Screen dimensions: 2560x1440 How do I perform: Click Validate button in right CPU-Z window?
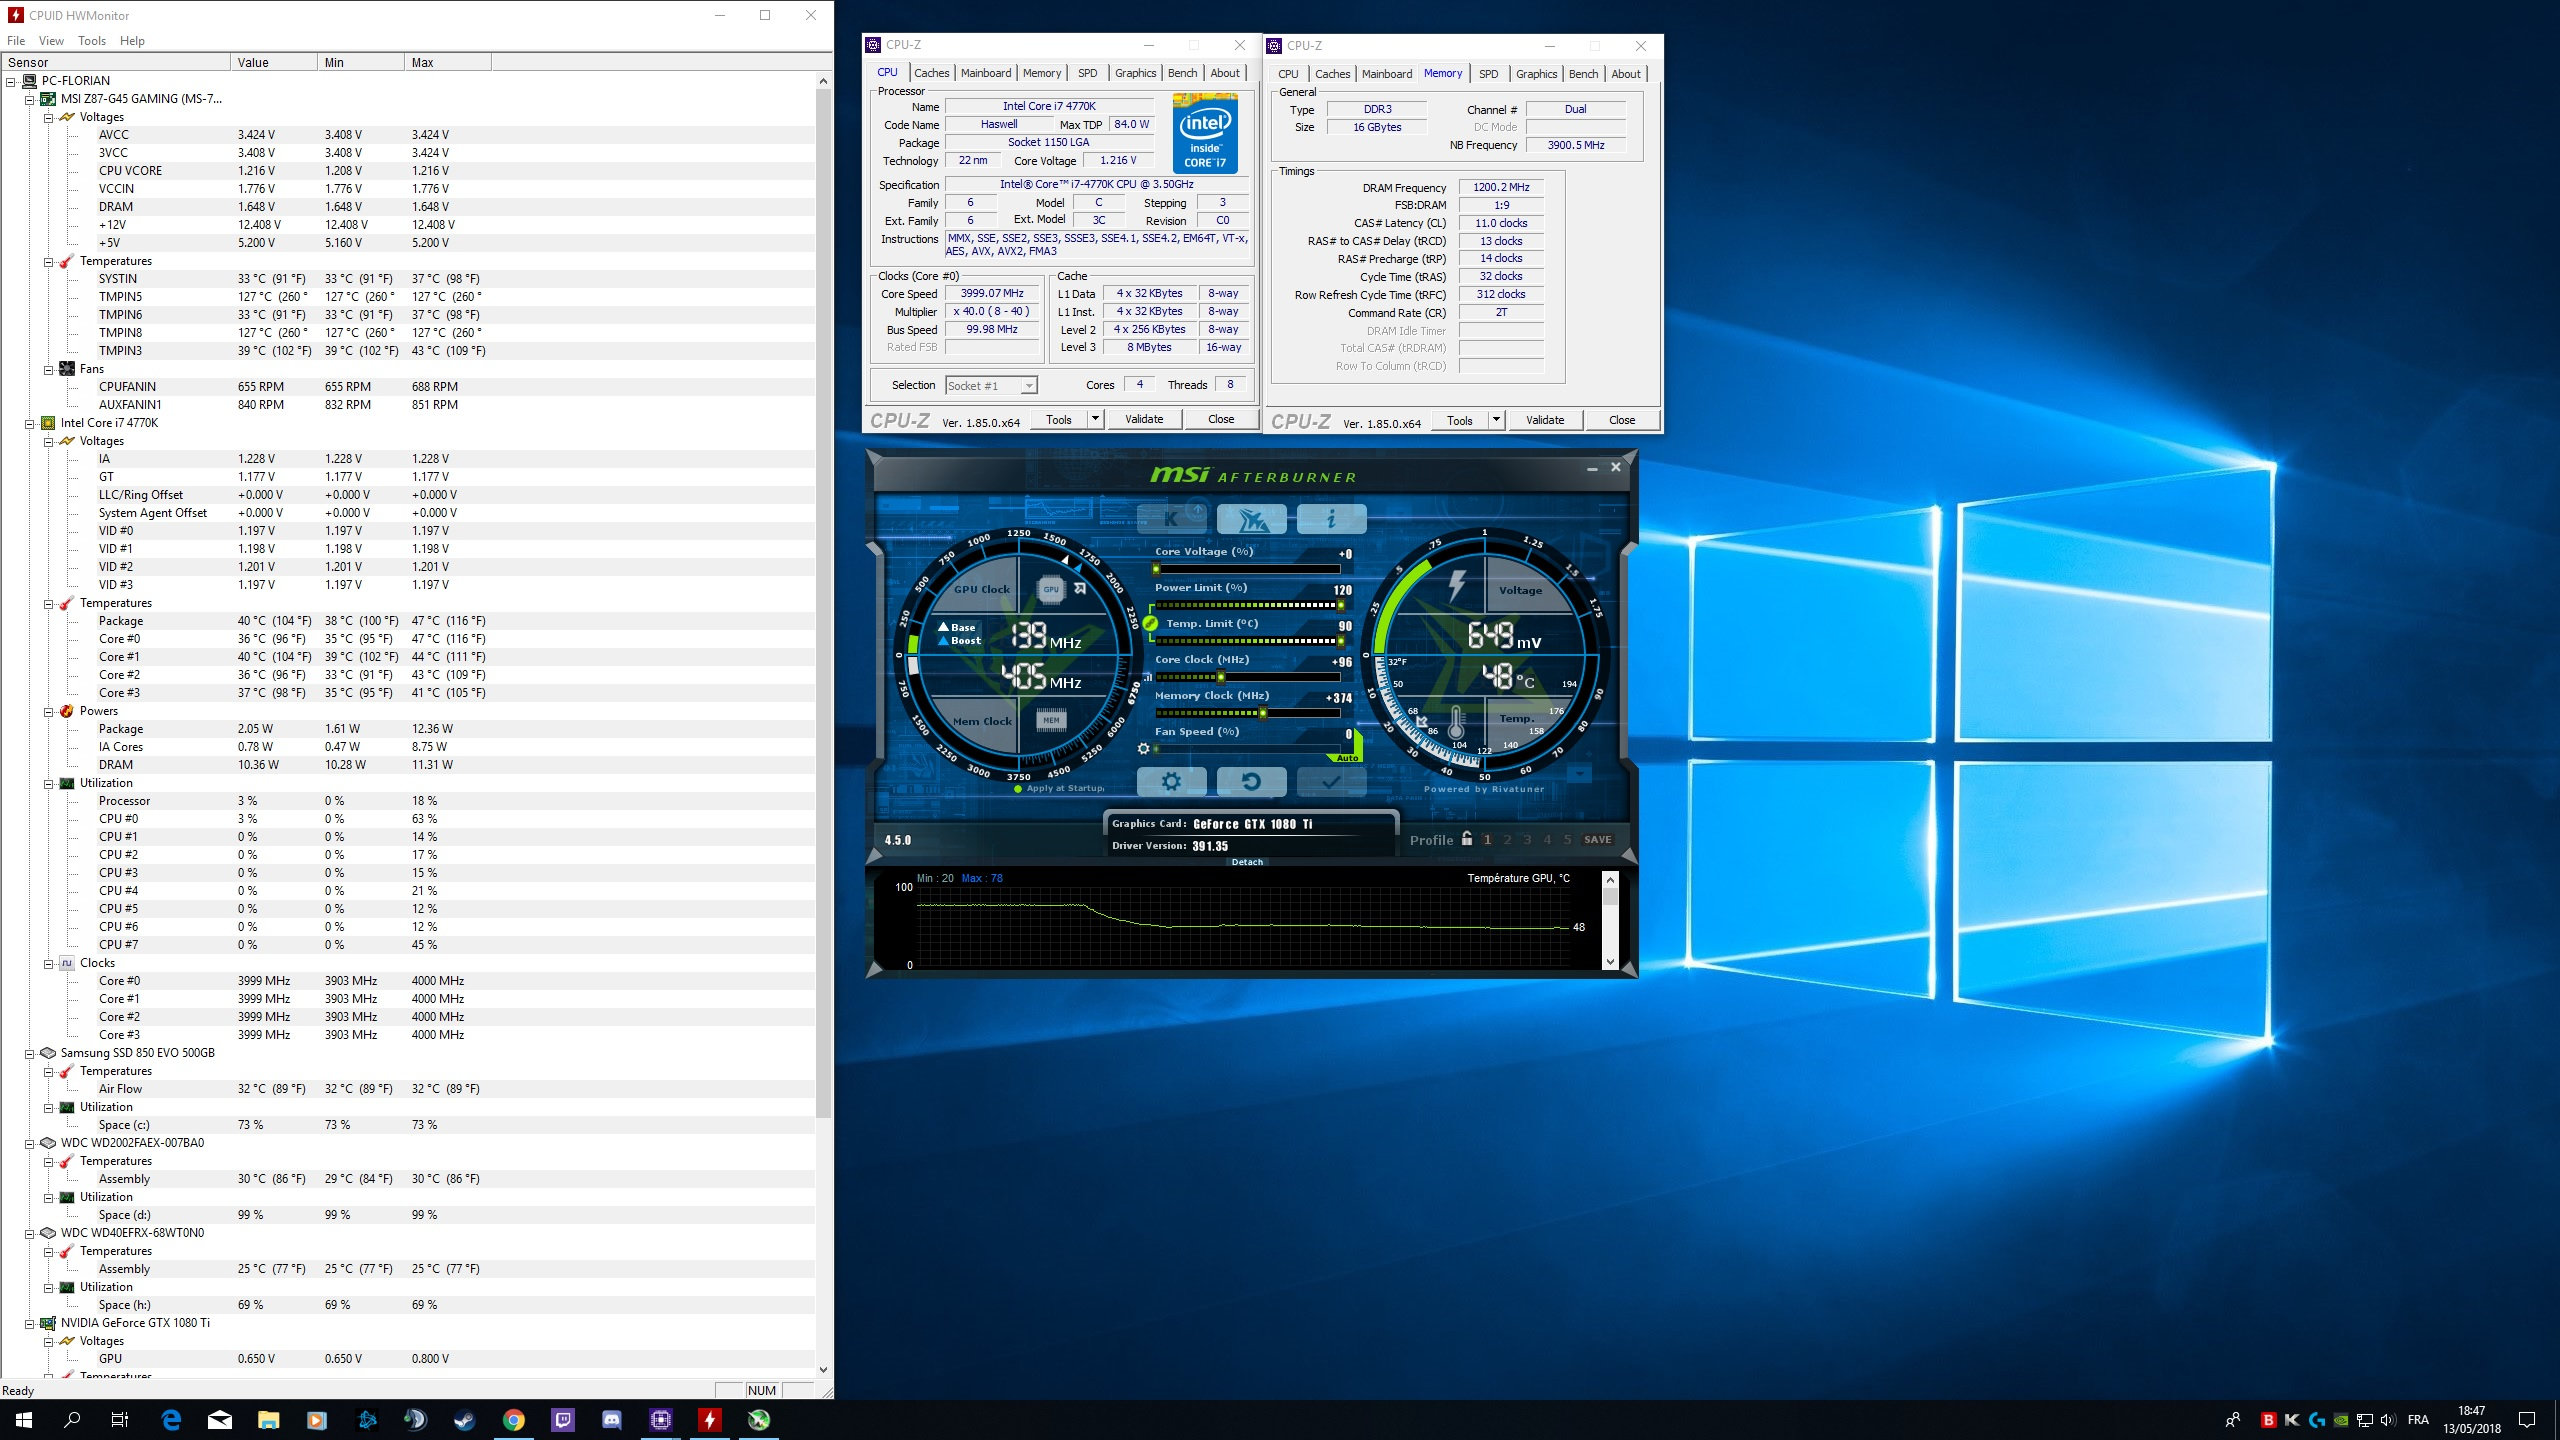(1545, 420)
